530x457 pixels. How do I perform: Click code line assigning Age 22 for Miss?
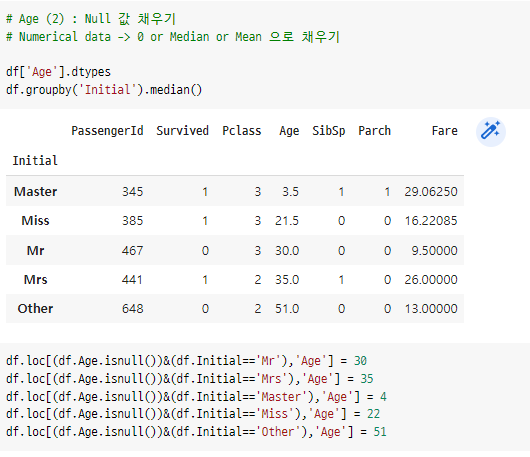[x=193, y=414]
